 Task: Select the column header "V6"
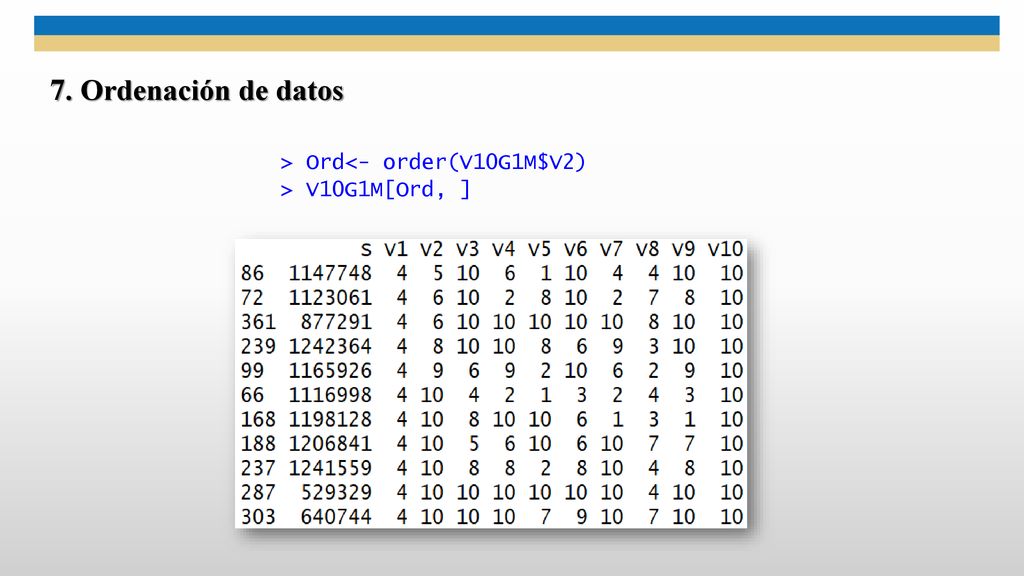point(575,249)
